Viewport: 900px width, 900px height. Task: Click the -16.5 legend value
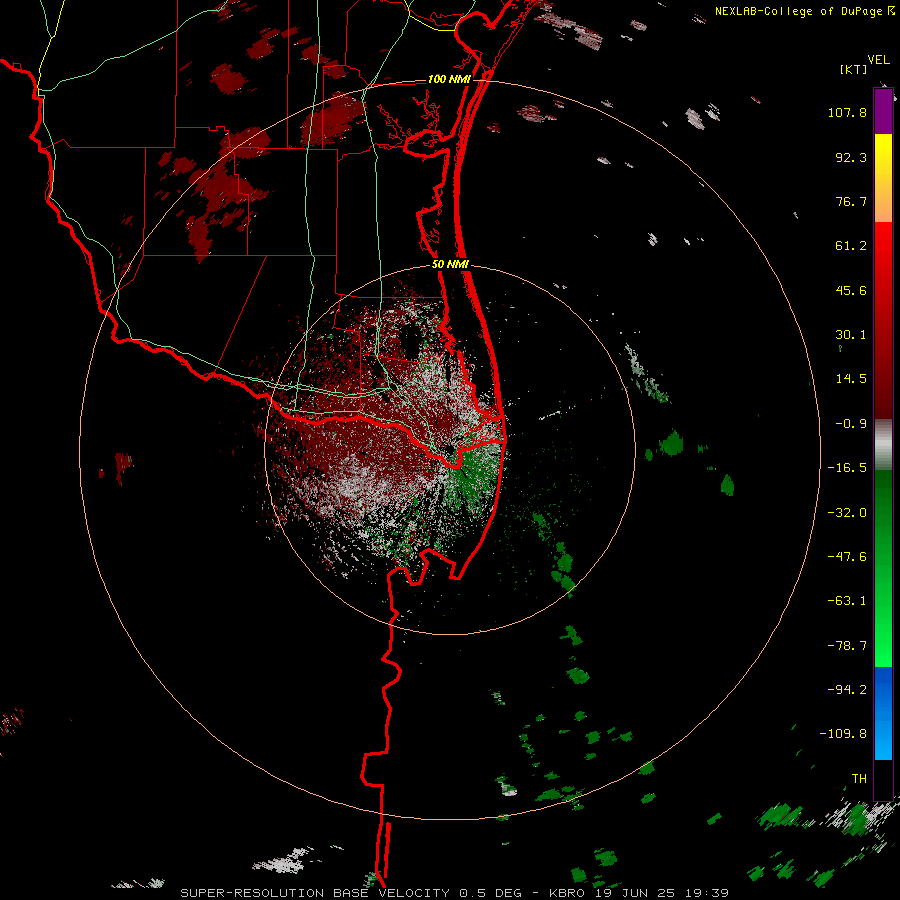[847, 468]
